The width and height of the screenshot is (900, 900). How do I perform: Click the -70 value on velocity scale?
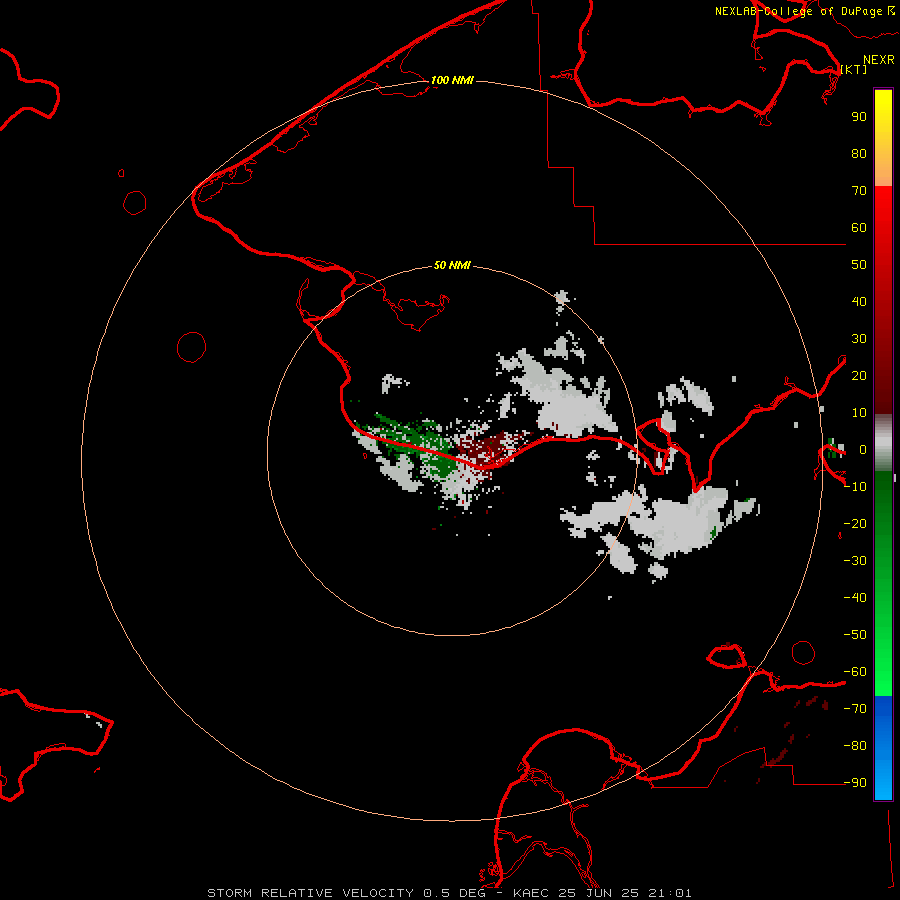855,709
